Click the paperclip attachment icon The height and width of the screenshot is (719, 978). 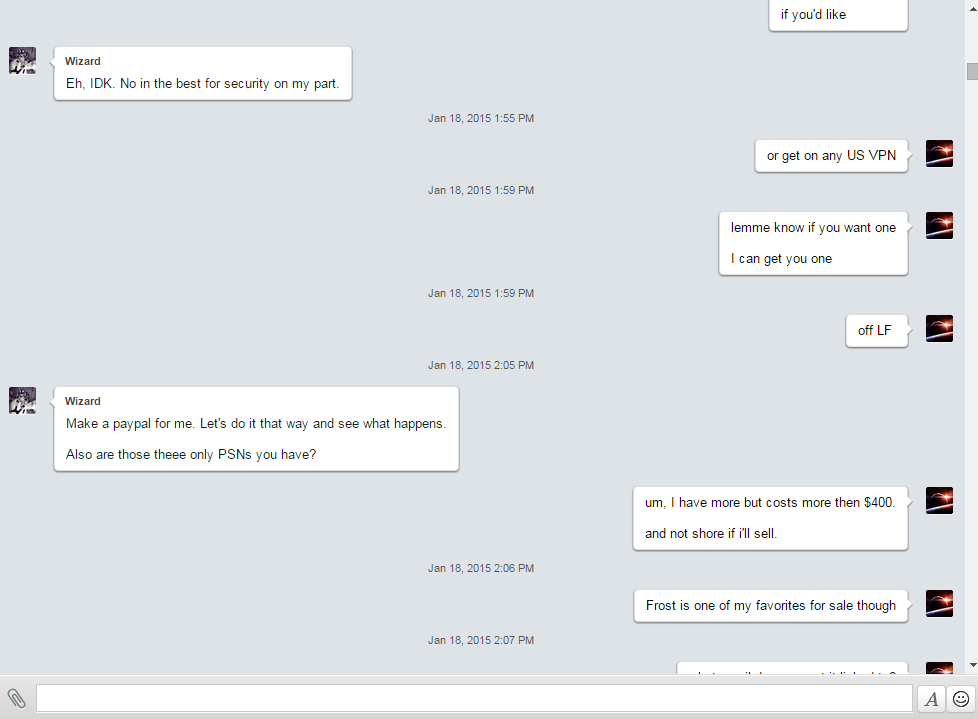tap(16, 698)
